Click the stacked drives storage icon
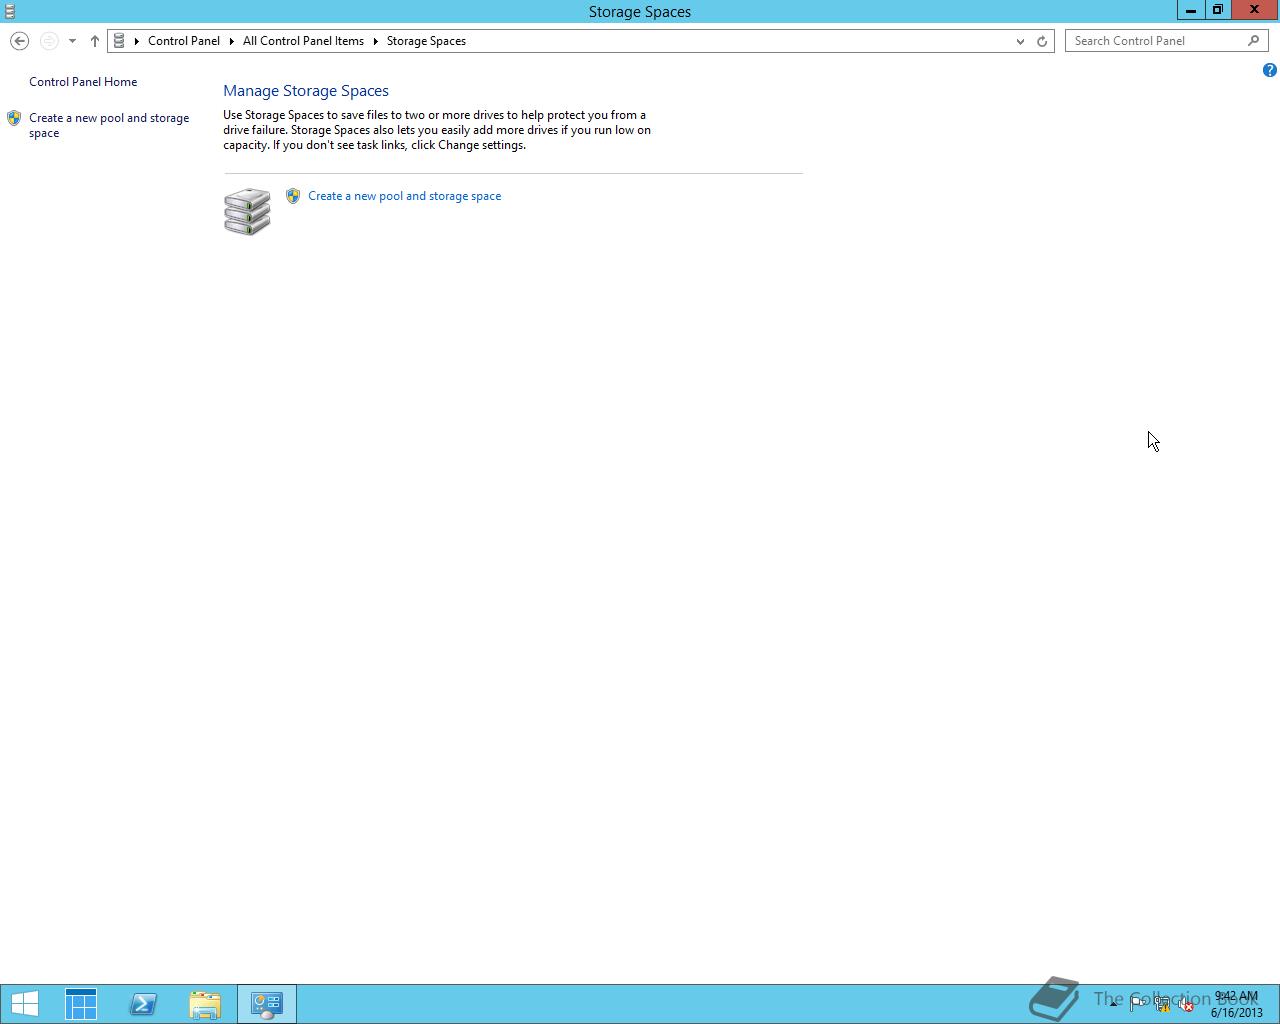Image resolution: width=1280 pixels, height=1024 pixels. [x=247, y=211]
